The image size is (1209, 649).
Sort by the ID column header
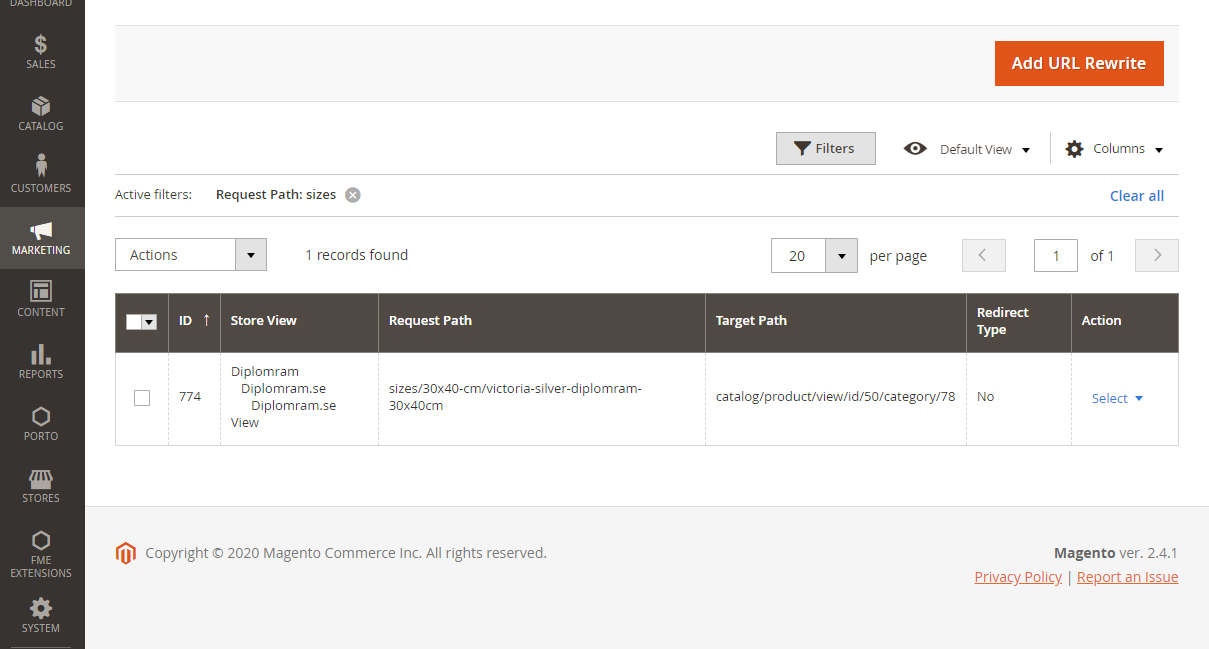194,321
